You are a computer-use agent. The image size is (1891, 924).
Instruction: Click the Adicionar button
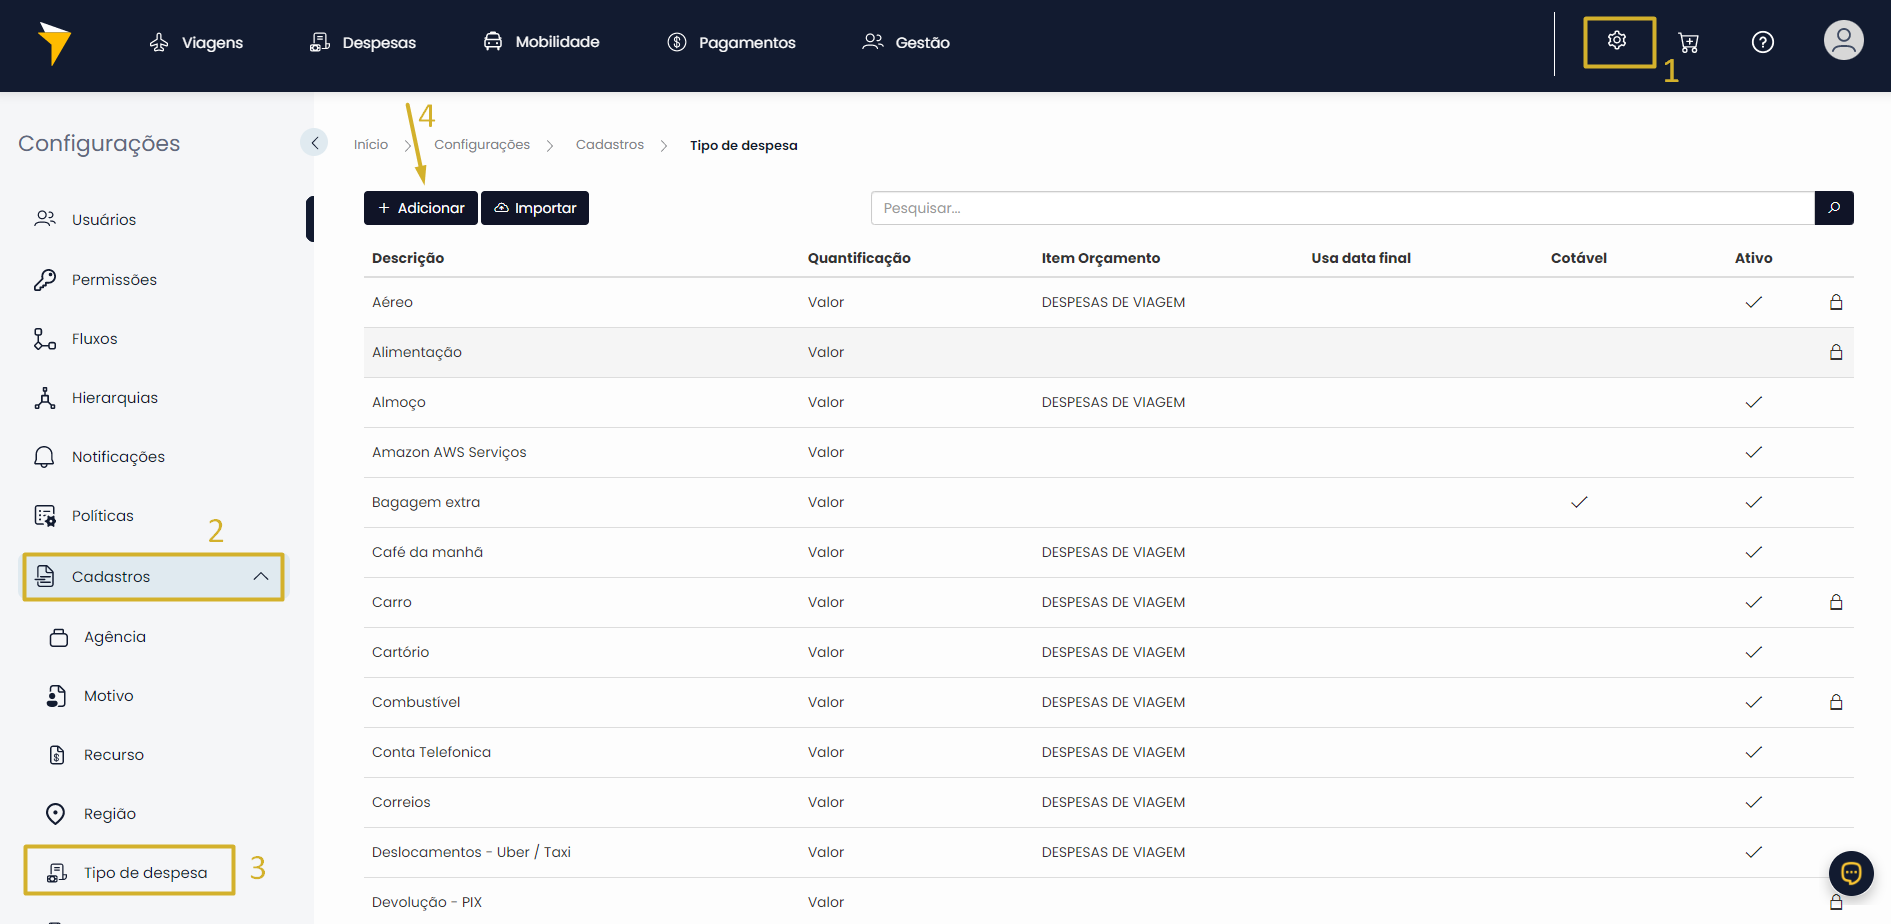point(421,208)
